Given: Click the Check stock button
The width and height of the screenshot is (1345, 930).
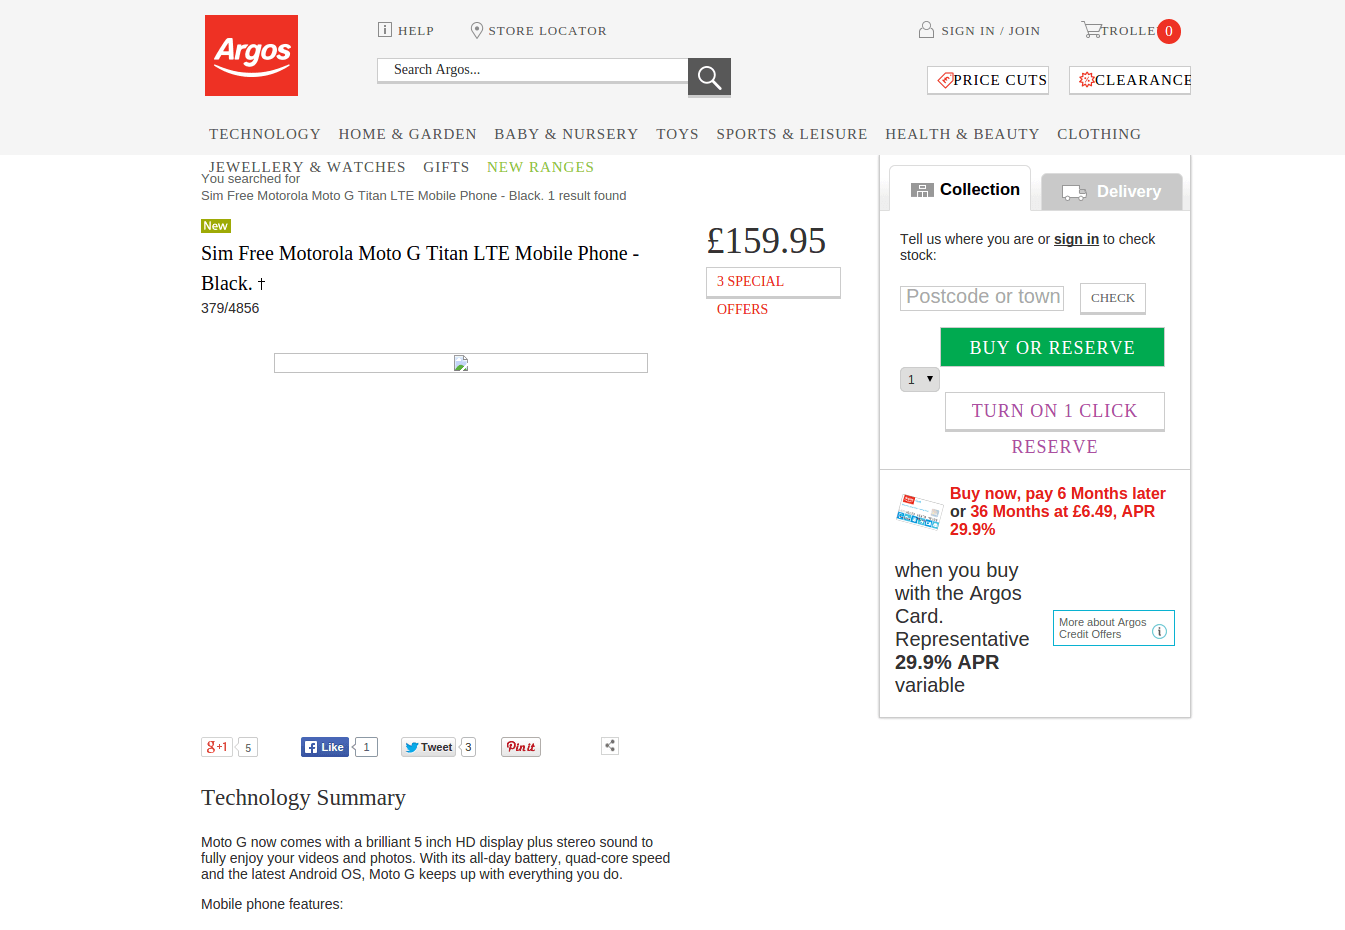Looking at the screenshot, I should pyautogui.click(x=1113, y=298).
